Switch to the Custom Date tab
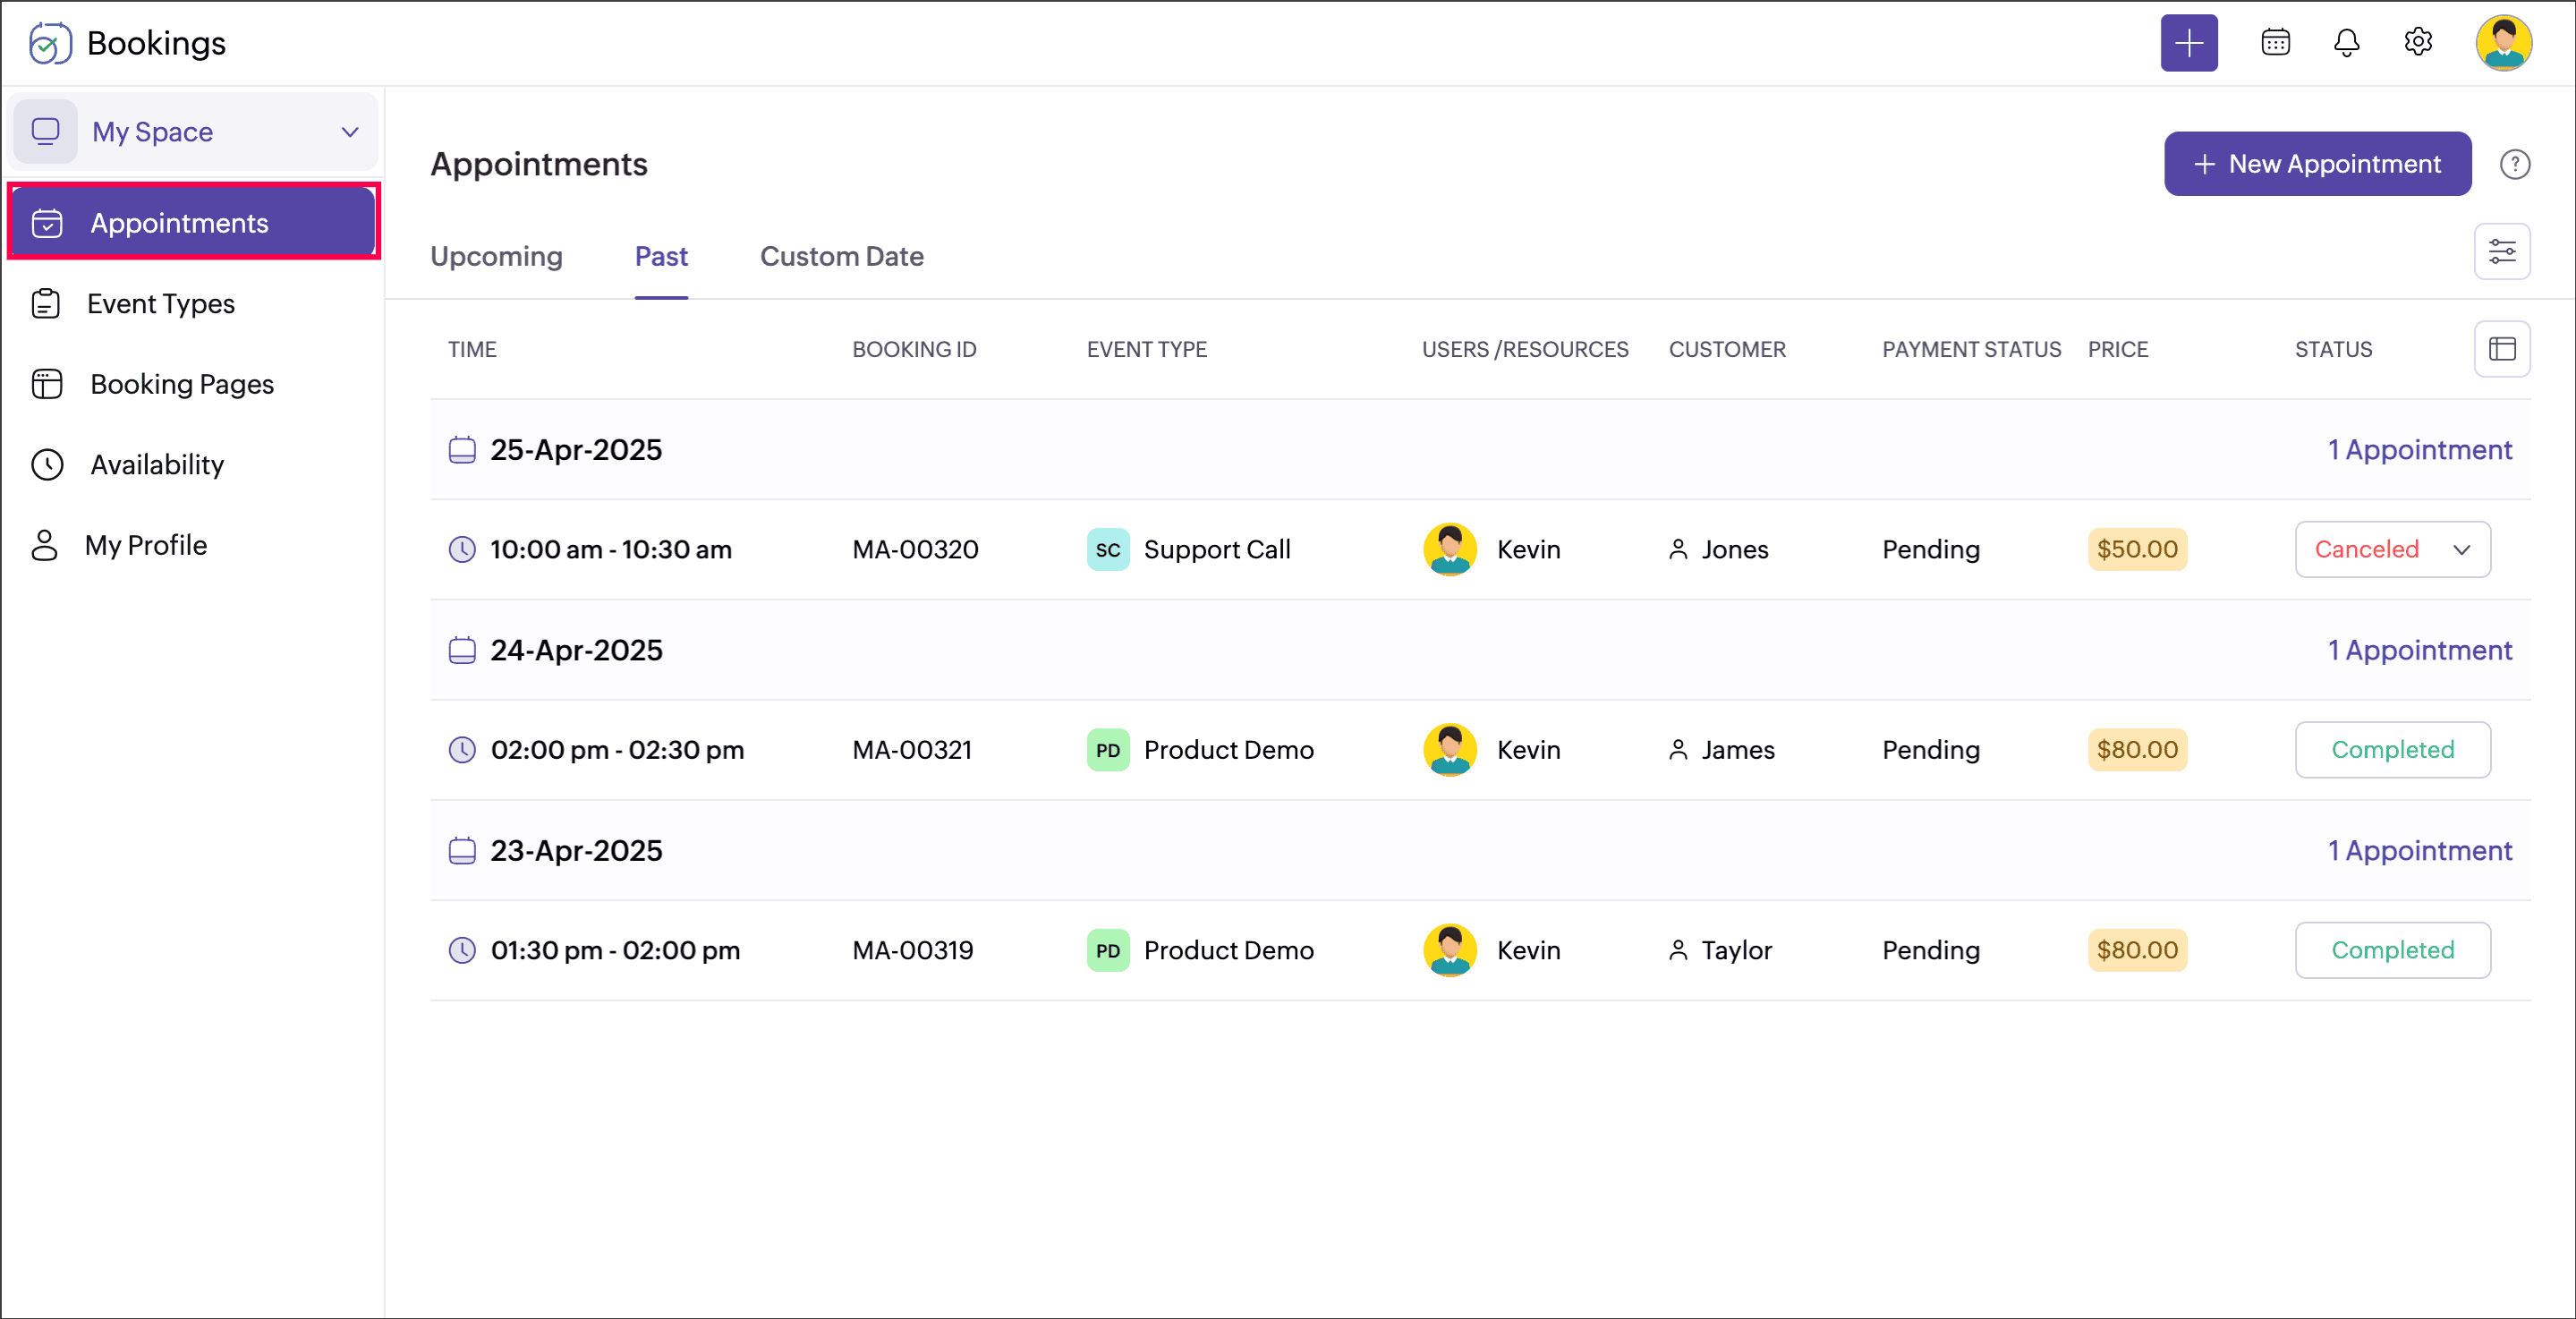Viewport: 2576px width, 1319px height. (x=841, y=257)
